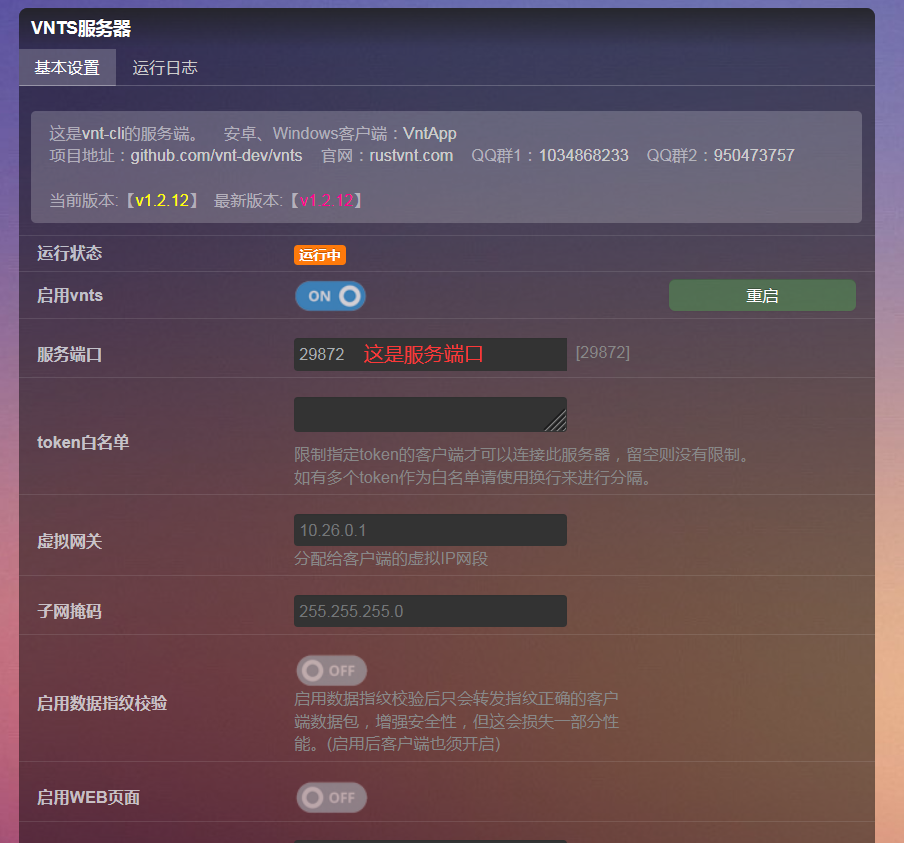904x843 pixels.
Task: Click the 运行中 status badge
Action: 320,255
